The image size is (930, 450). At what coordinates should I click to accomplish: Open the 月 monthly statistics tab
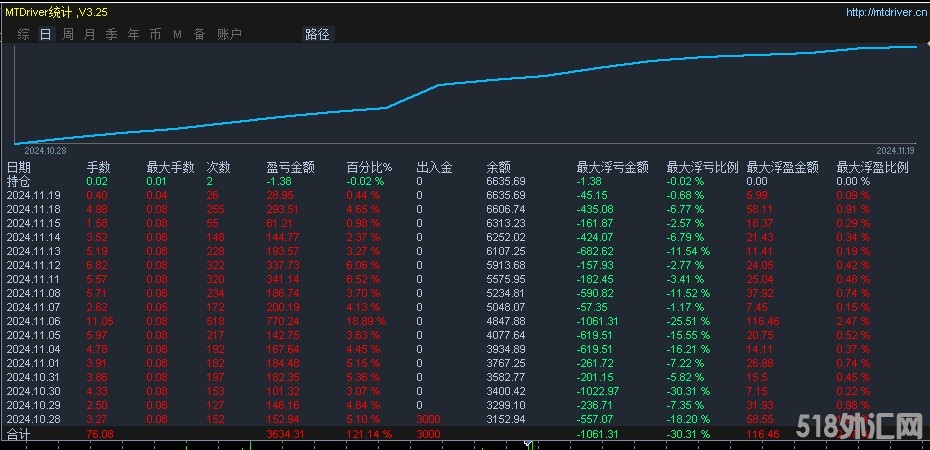point(90,34)
